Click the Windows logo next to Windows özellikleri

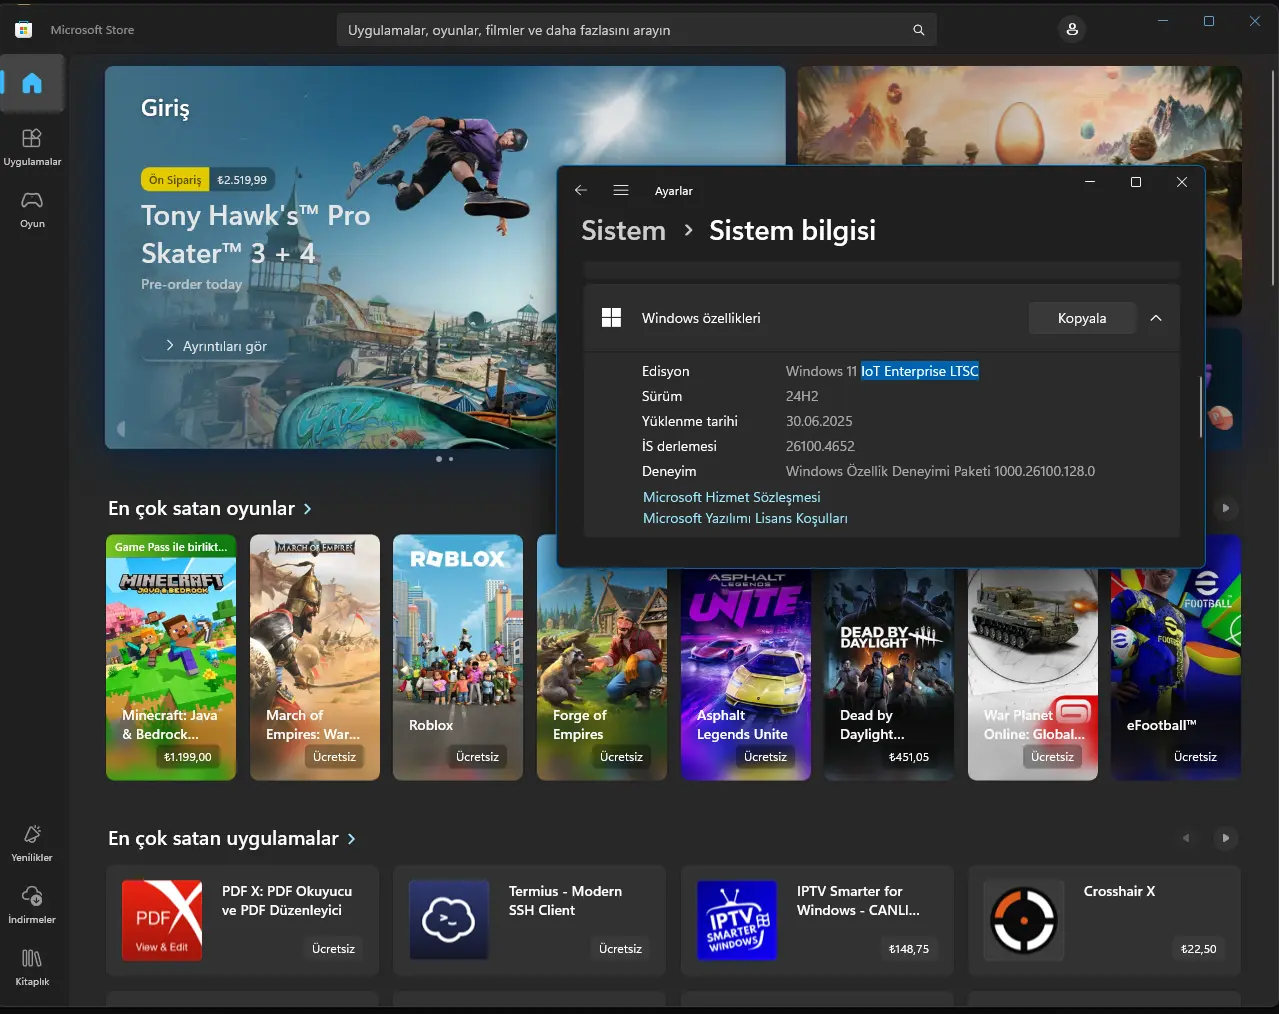point(612,318)
